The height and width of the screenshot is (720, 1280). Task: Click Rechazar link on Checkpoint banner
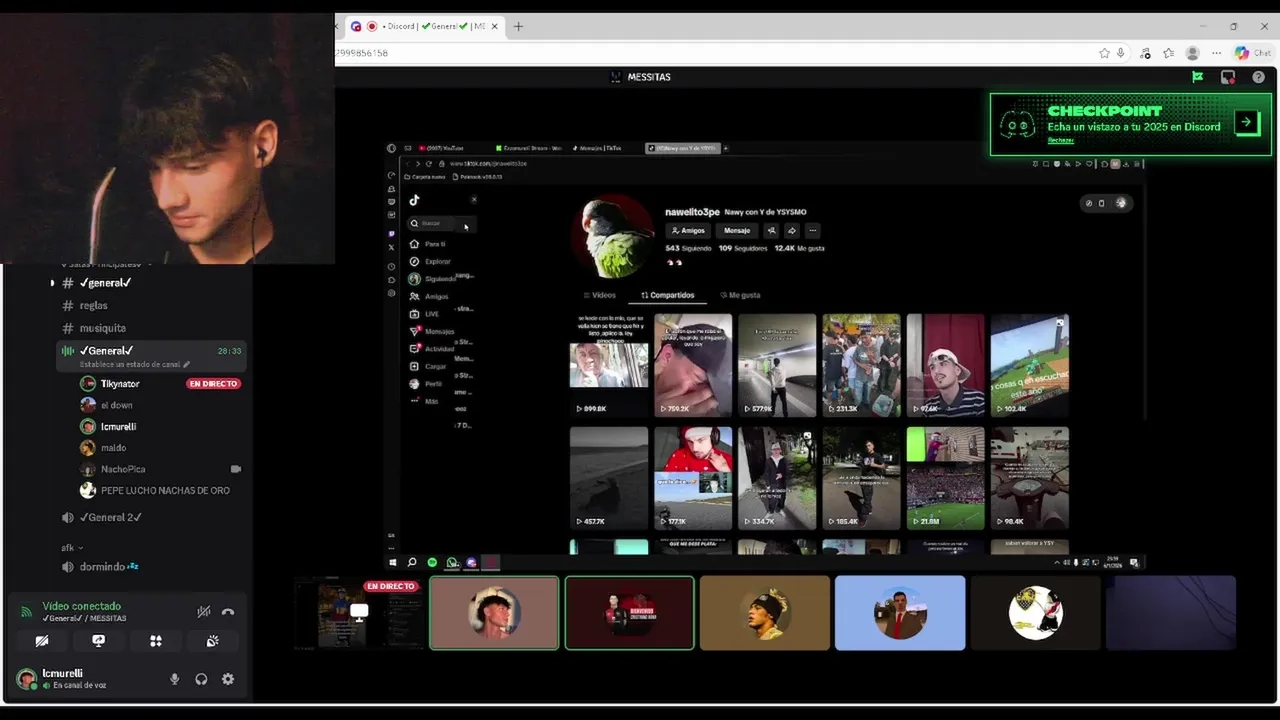point(1061,140)
